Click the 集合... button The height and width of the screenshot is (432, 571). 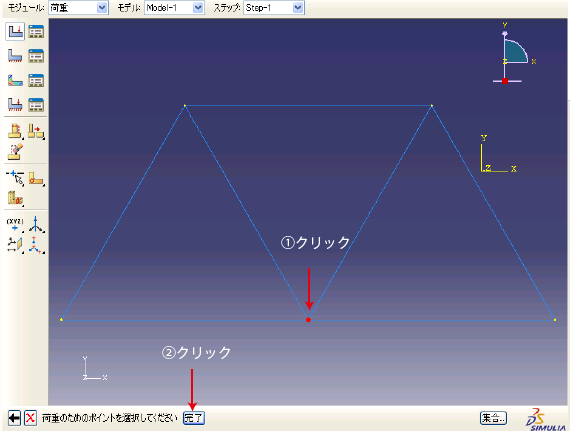(493, 418)
